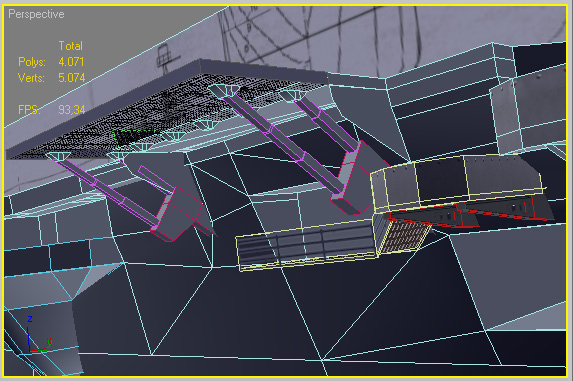Screen dimensions: 573x381
Task: Select the small antenna sketch on the wall
Action: 166,56
